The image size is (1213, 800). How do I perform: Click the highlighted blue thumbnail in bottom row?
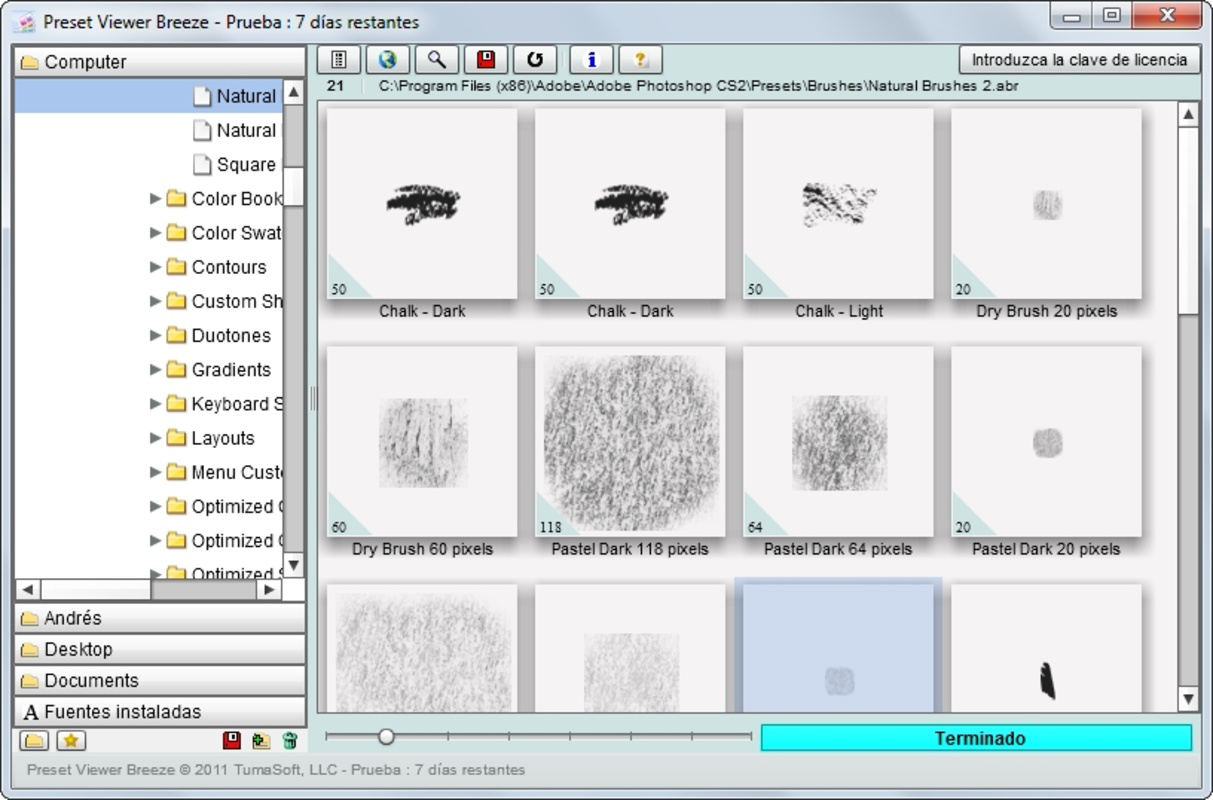tap(838, 647)
